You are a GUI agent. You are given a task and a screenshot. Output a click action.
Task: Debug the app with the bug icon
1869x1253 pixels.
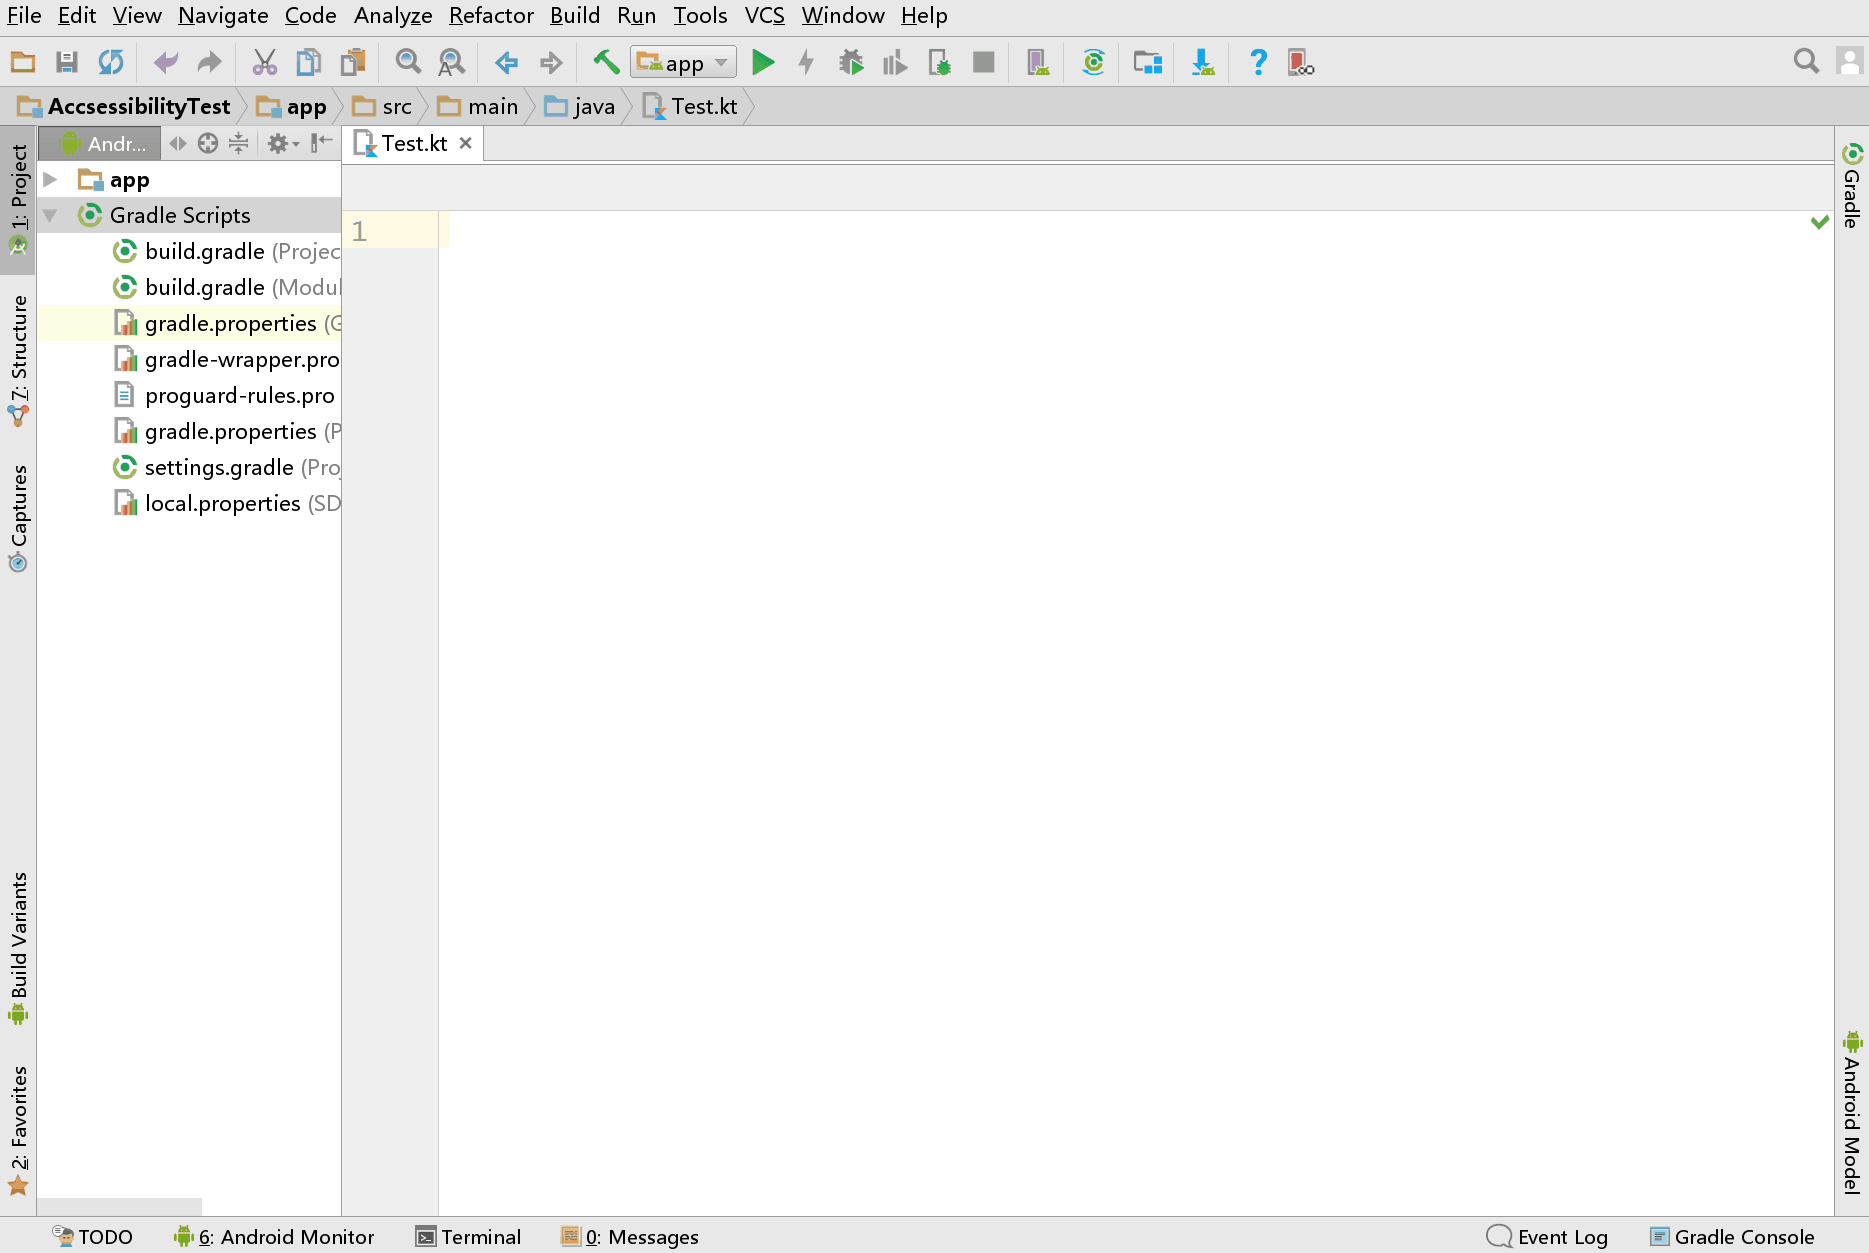[x=851, y=63]
